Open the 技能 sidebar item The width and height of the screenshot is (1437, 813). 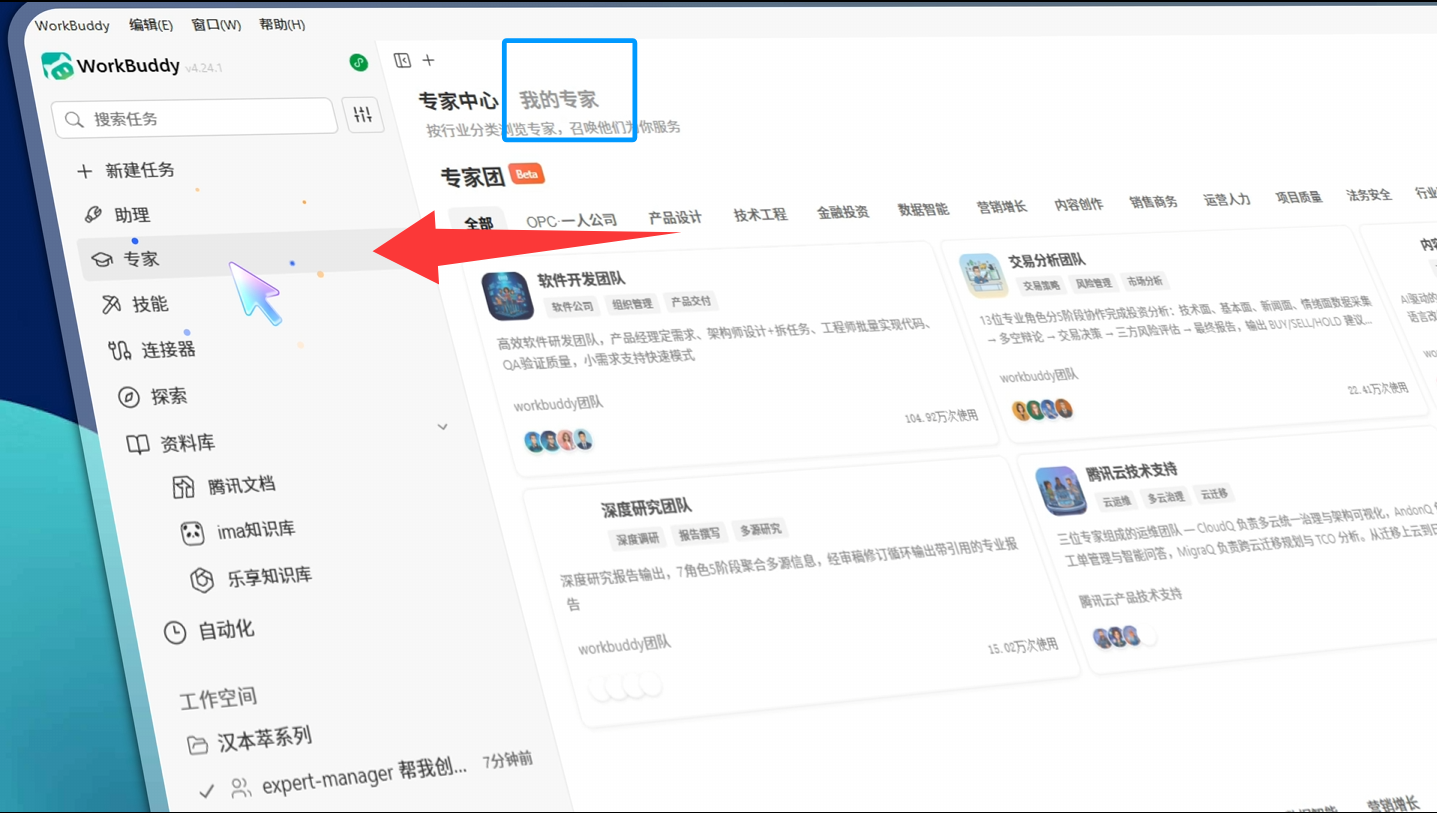(x=135, y=304)
